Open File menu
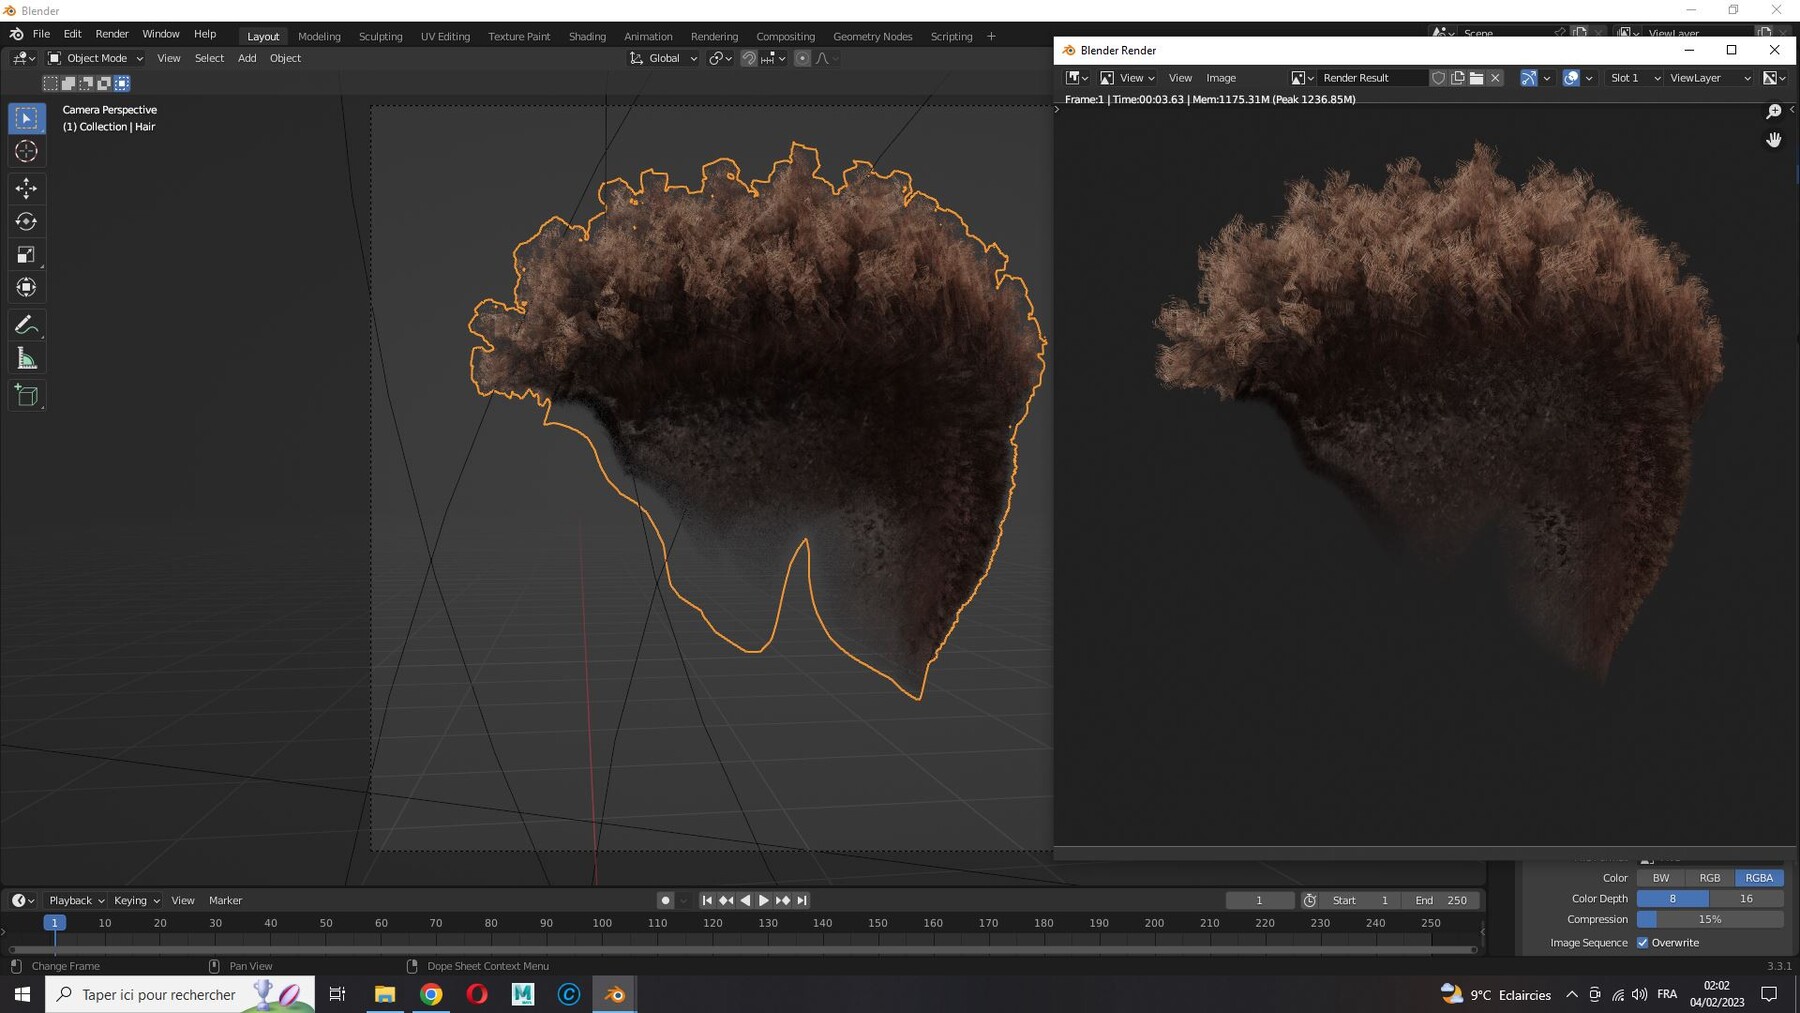Viewport: 1800px width, 1013px height. [x=41, y=34]
